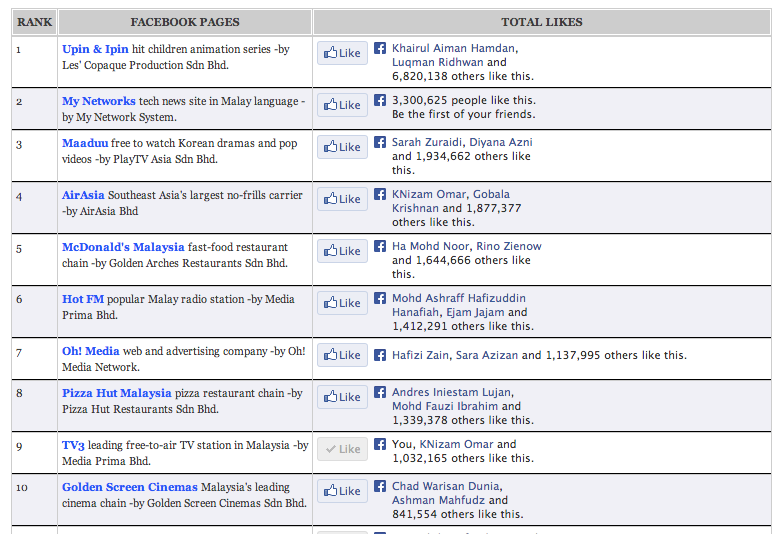
Task: Open Ha Mohd Noor's profile
Action: pyautogui.click(x=430, y=246)
